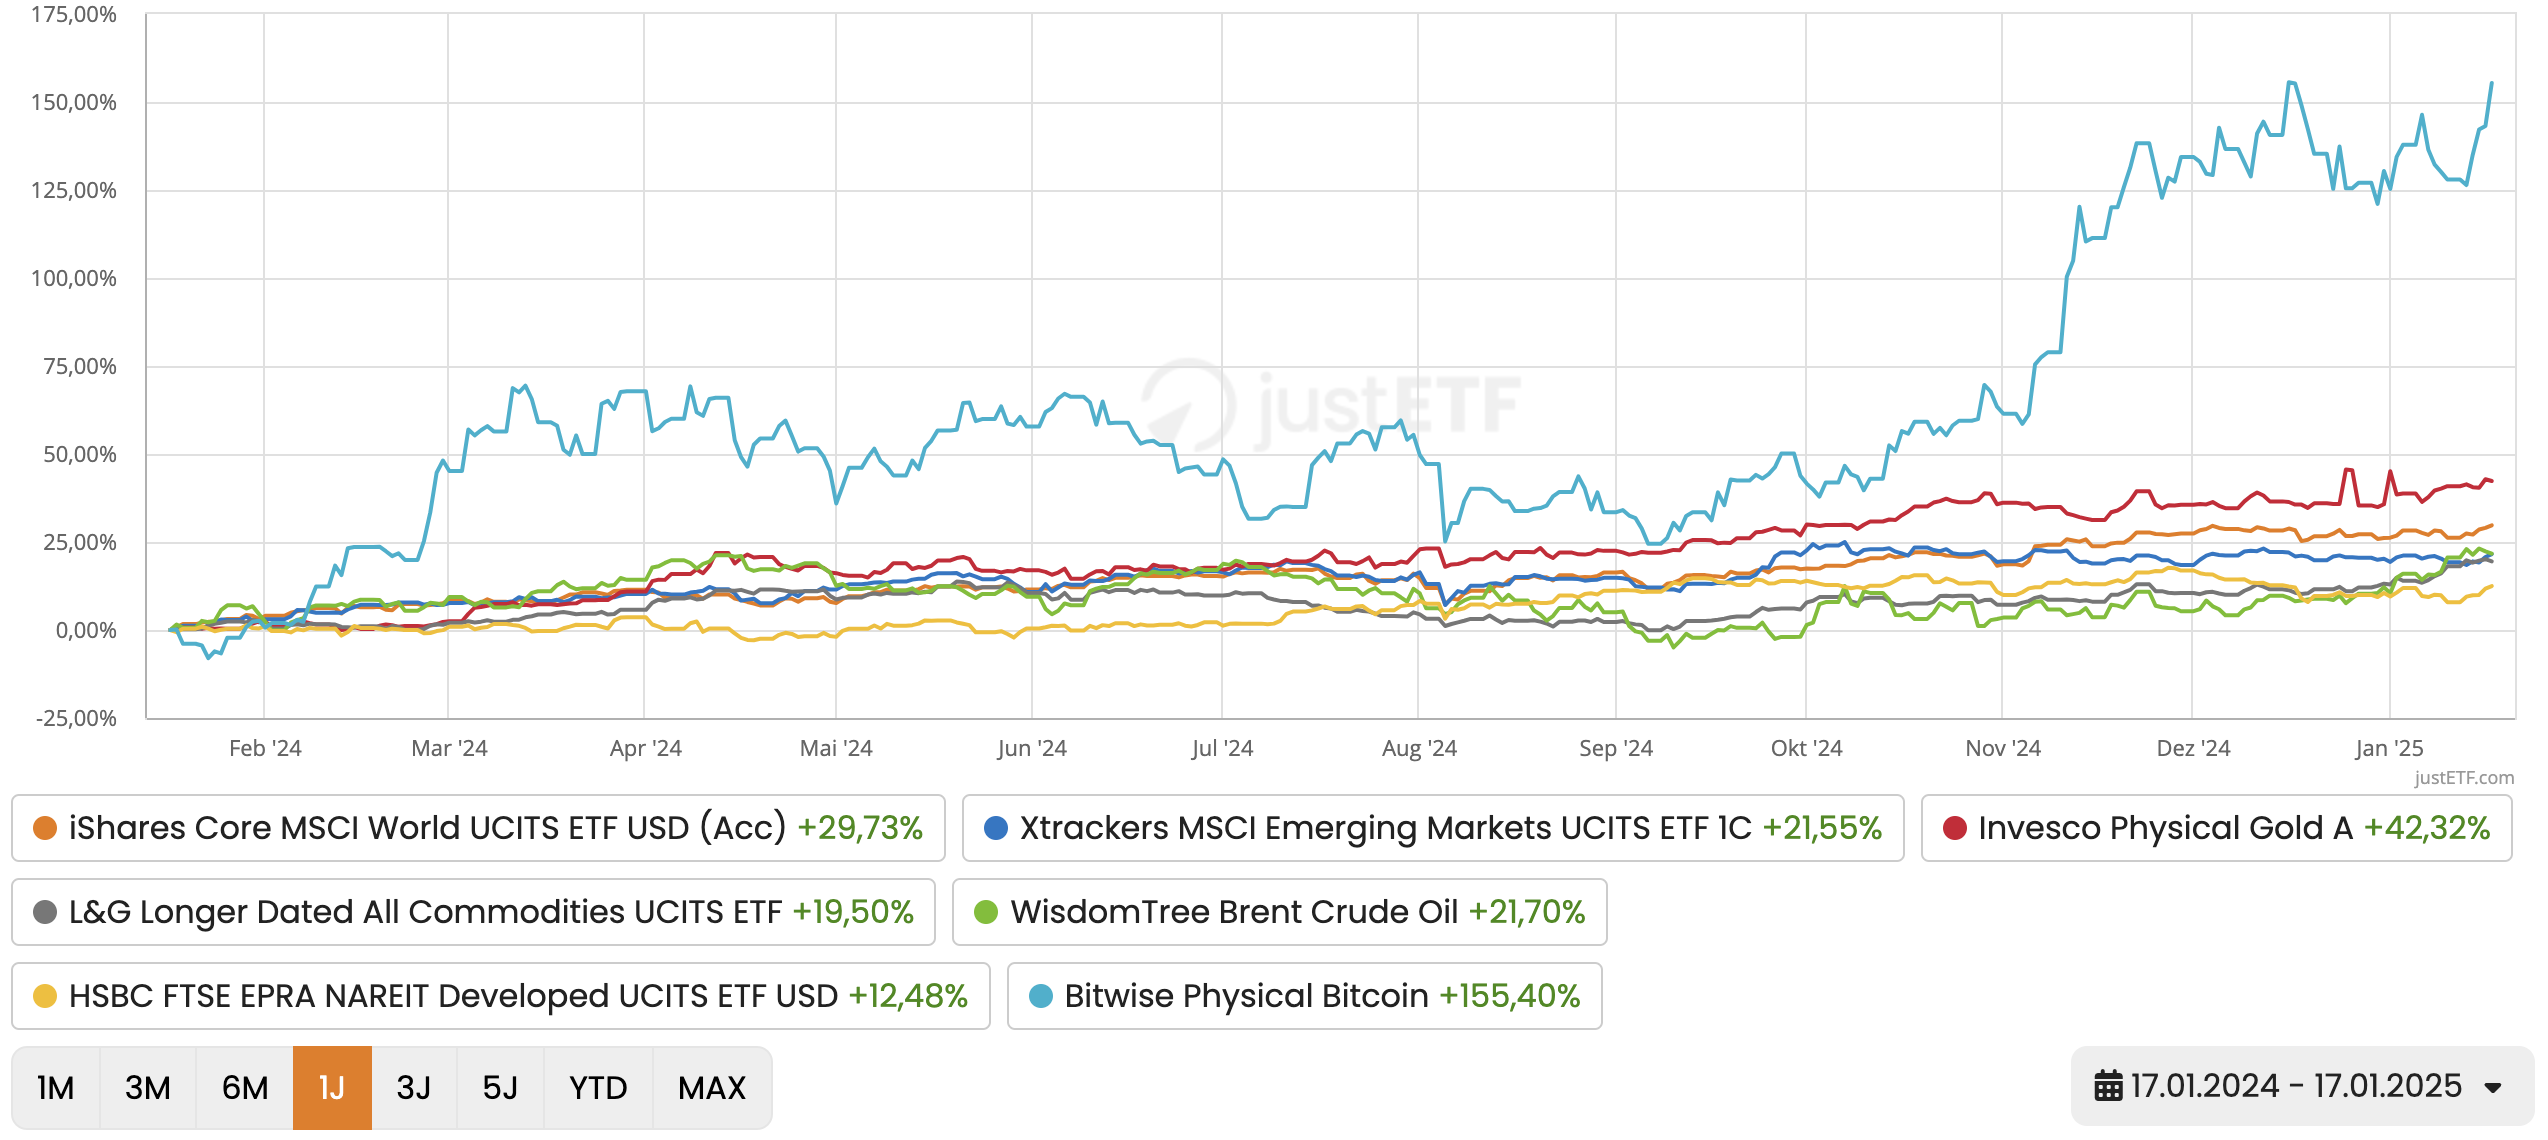
Task: Click the 6M period button
Action: coord(245,1088)
